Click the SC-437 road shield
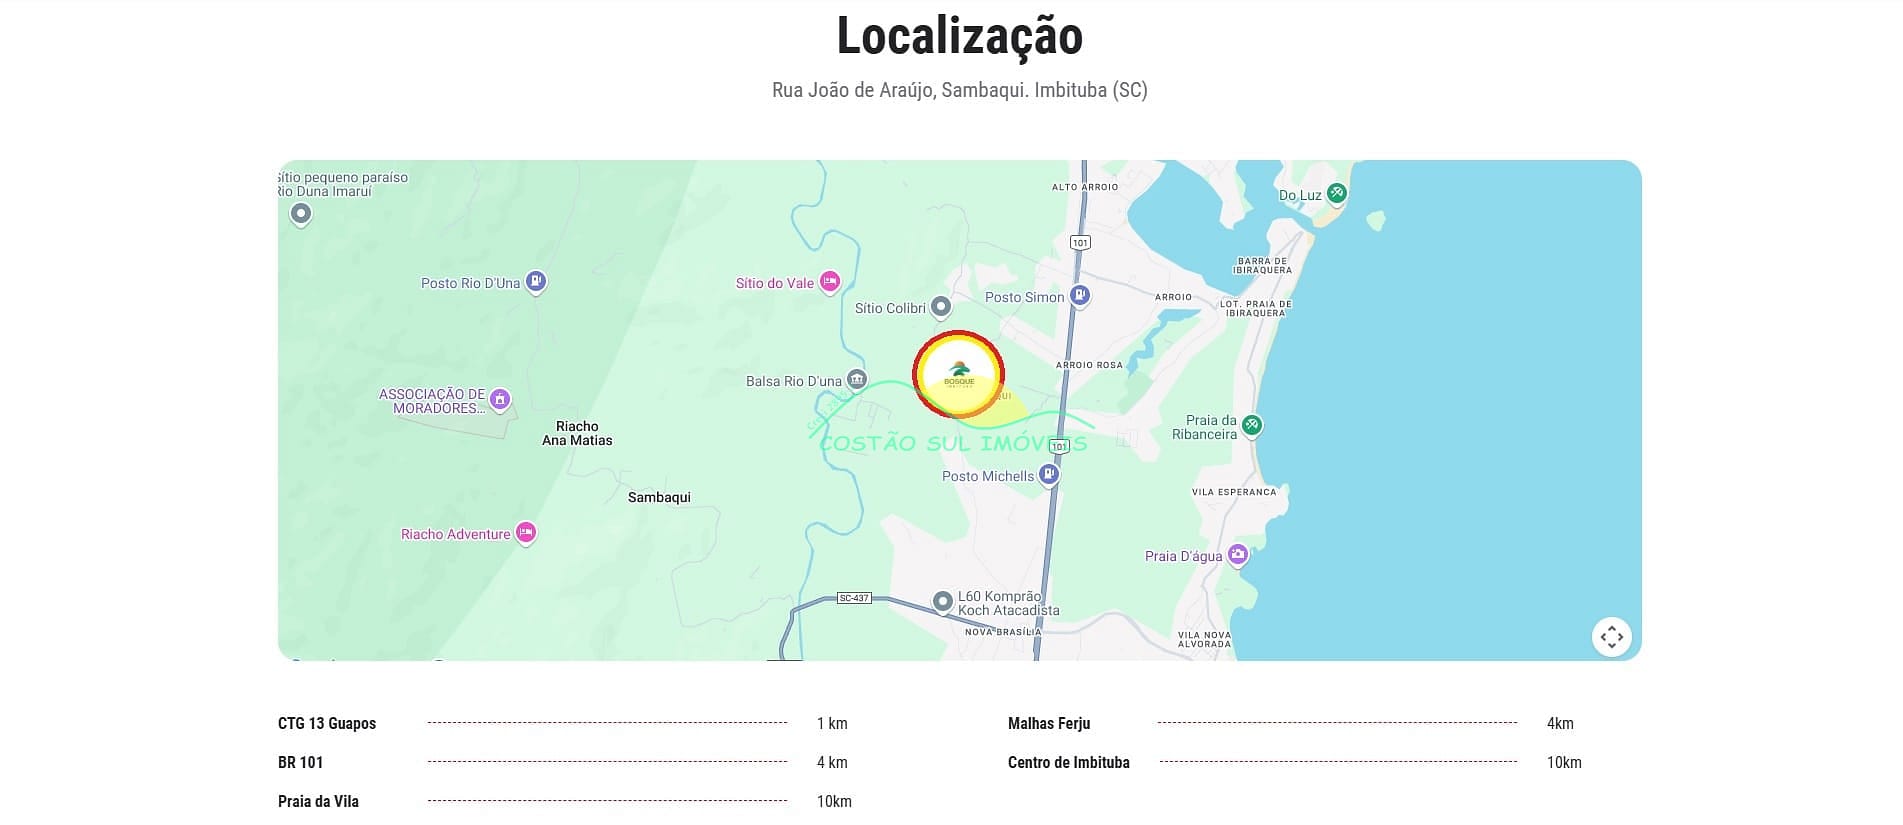The image size is (1903, 825). pyautogui.click(x=854, y=598)
